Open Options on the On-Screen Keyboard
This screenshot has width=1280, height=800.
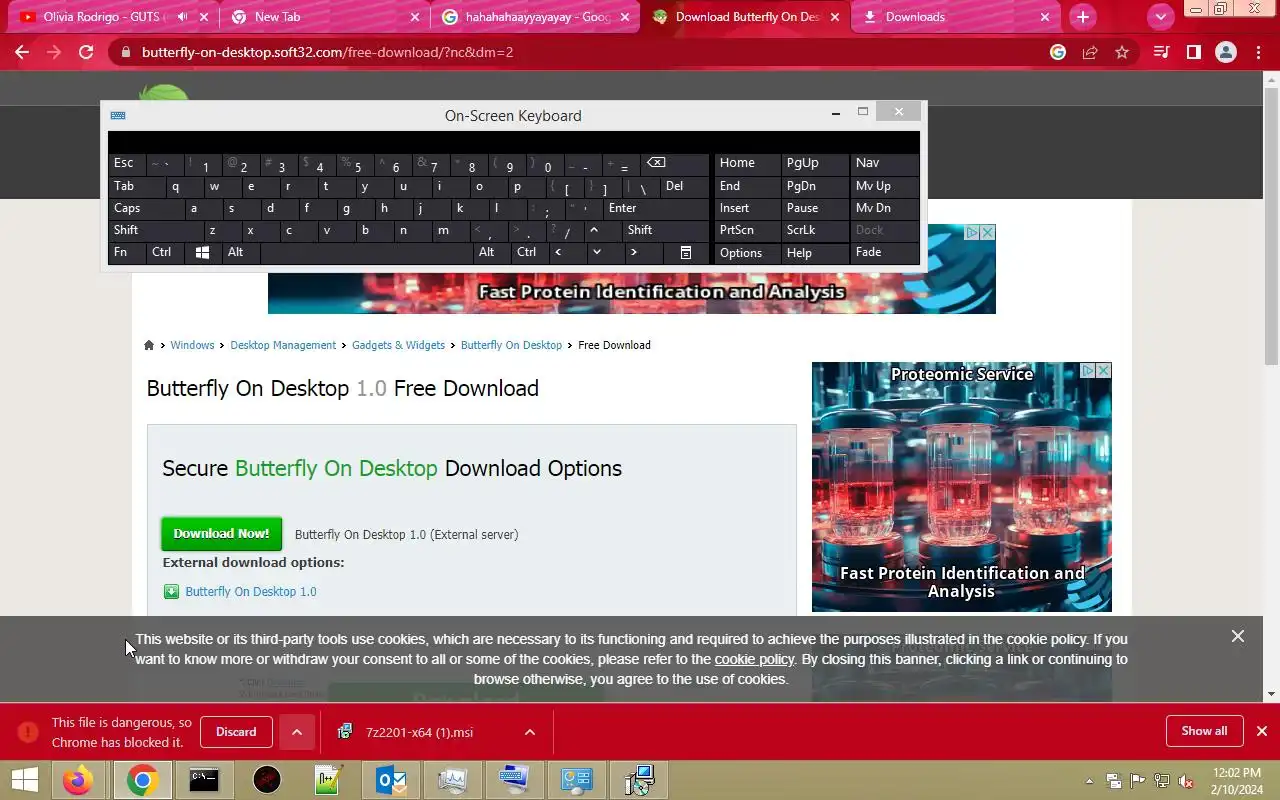746,253
